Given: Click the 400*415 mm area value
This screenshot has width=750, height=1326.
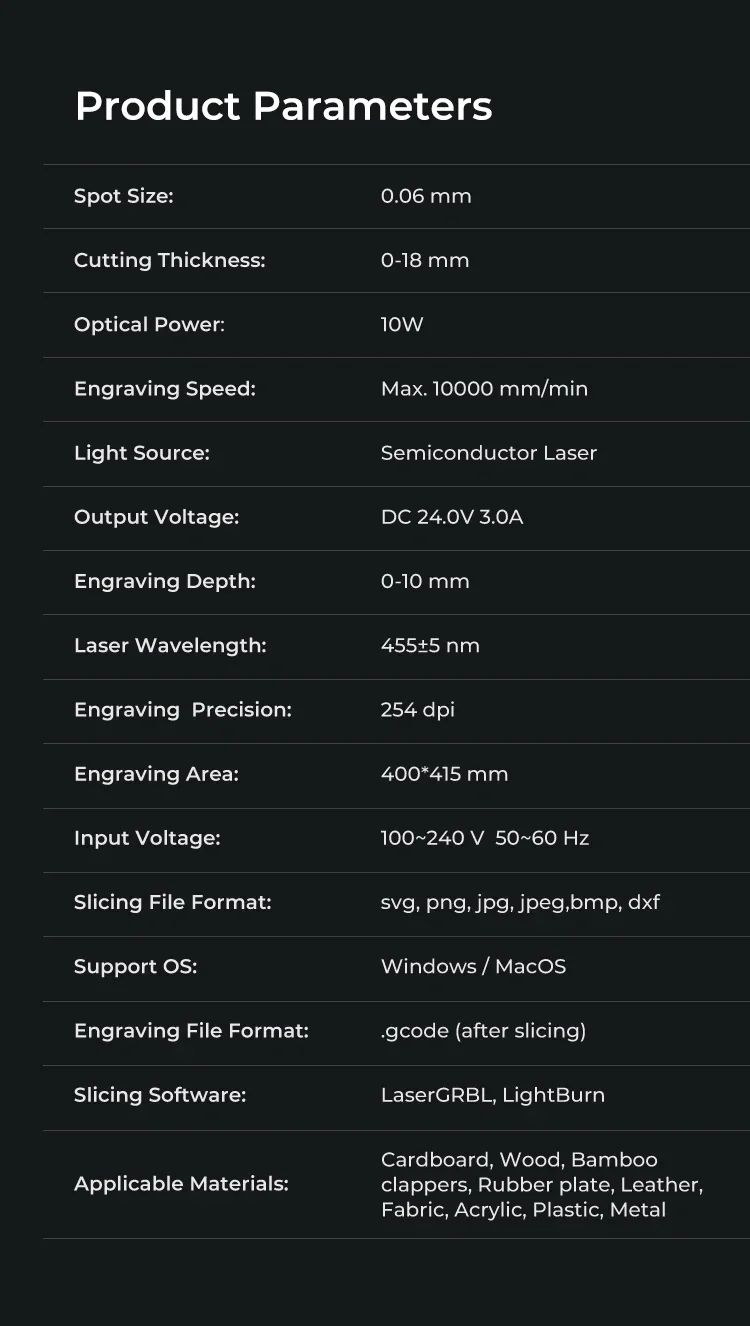Looking at the screenshot, I should click(445, 774).
